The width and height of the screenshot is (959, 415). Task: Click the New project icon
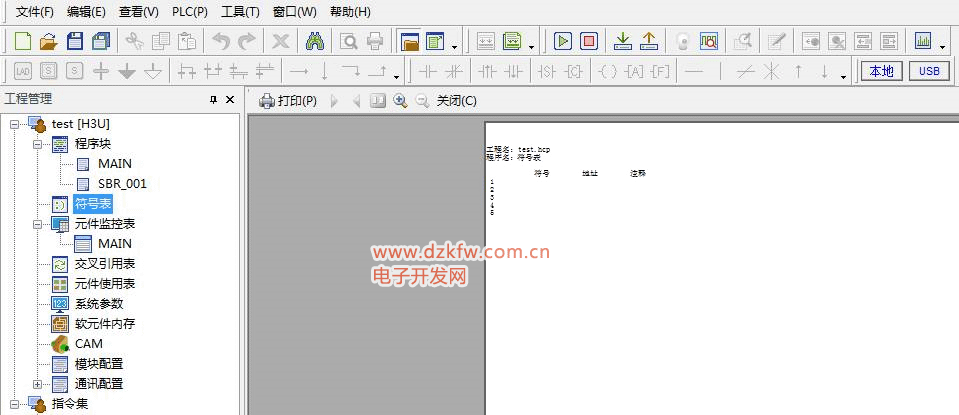(22, 41)
